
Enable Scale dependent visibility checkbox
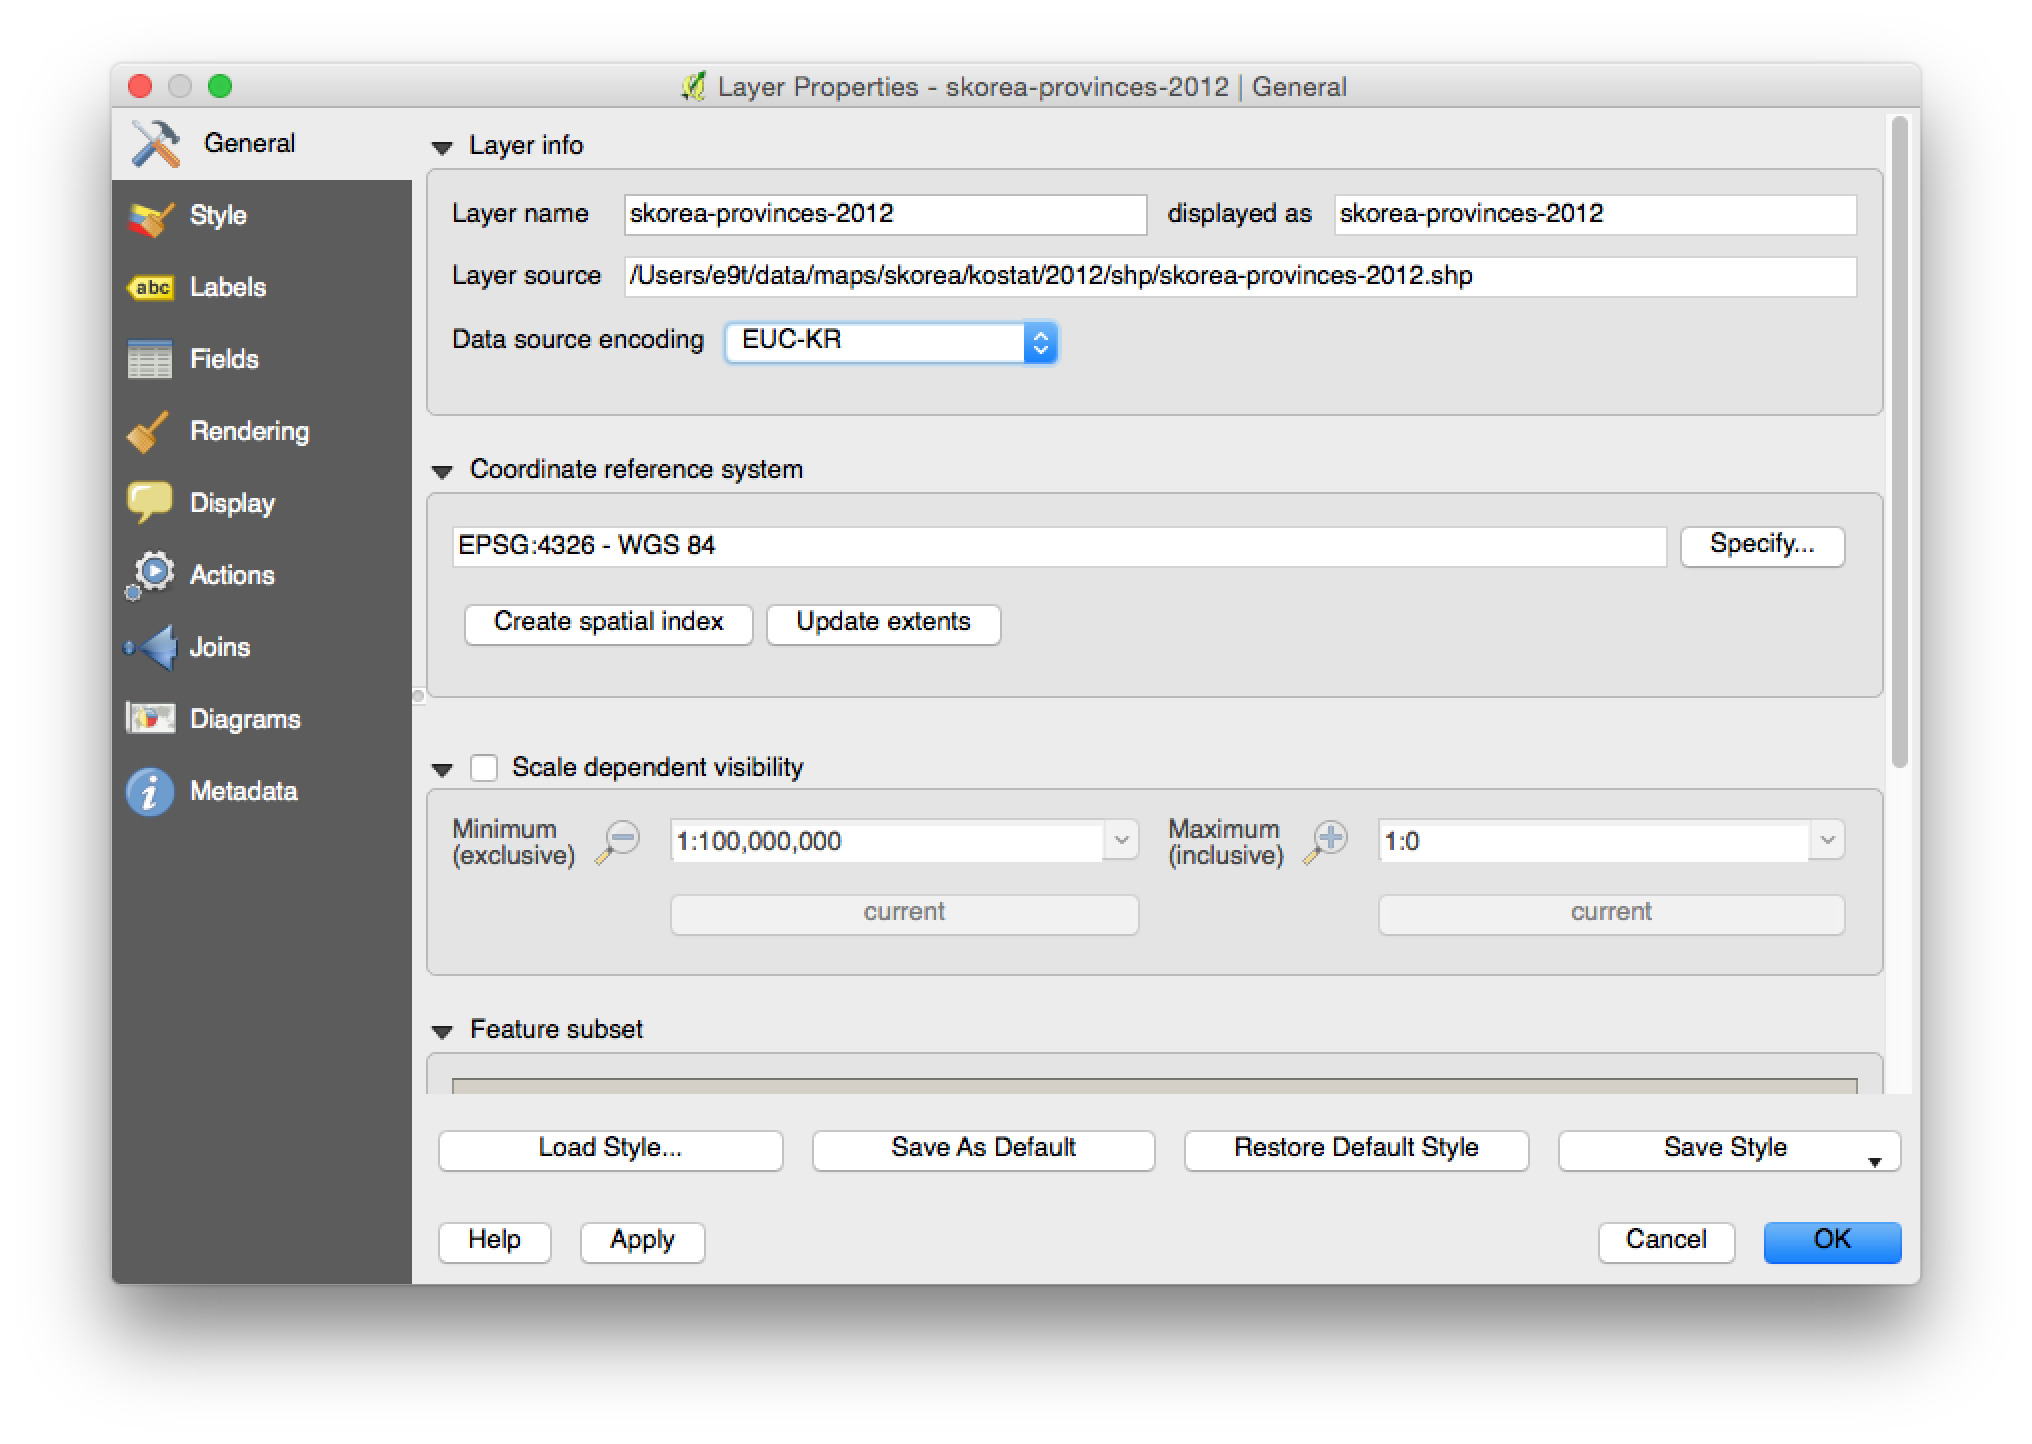pos(484,768)
